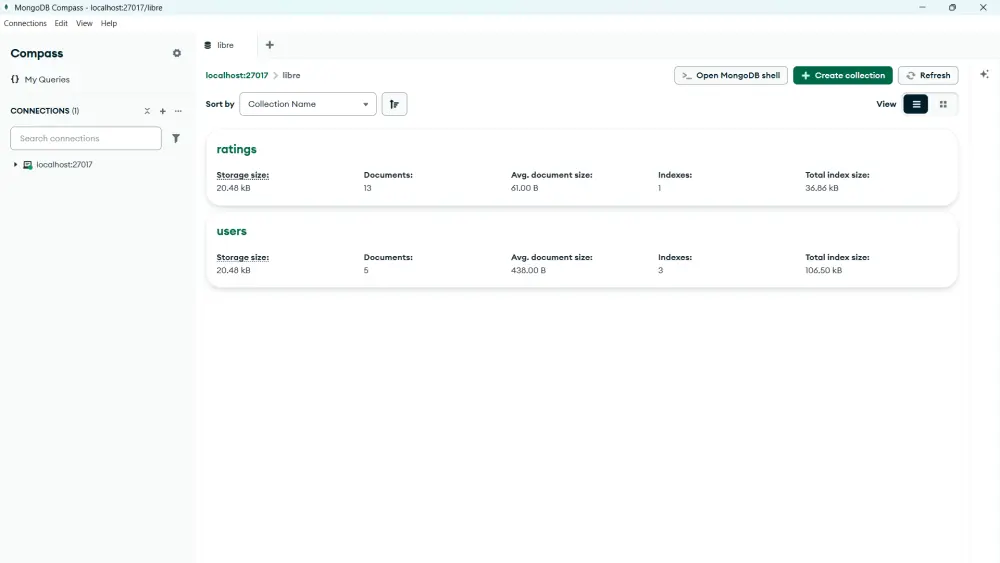
Task: Expand the localhost:27017 connection tree
Action: click(15, 165)
